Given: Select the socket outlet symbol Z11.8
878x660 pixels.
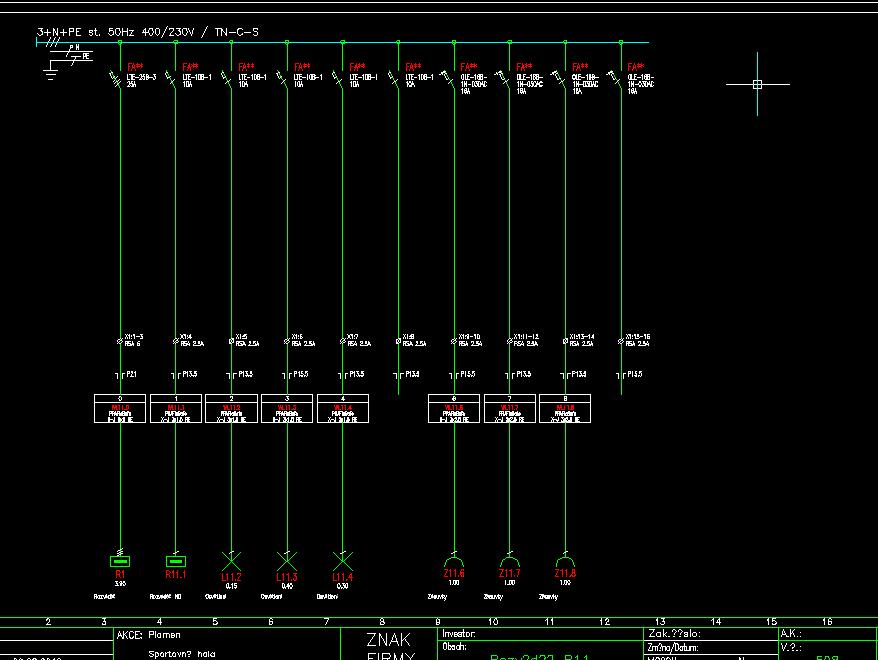Looking at the screenshot, I should click(x=565, y=561).
